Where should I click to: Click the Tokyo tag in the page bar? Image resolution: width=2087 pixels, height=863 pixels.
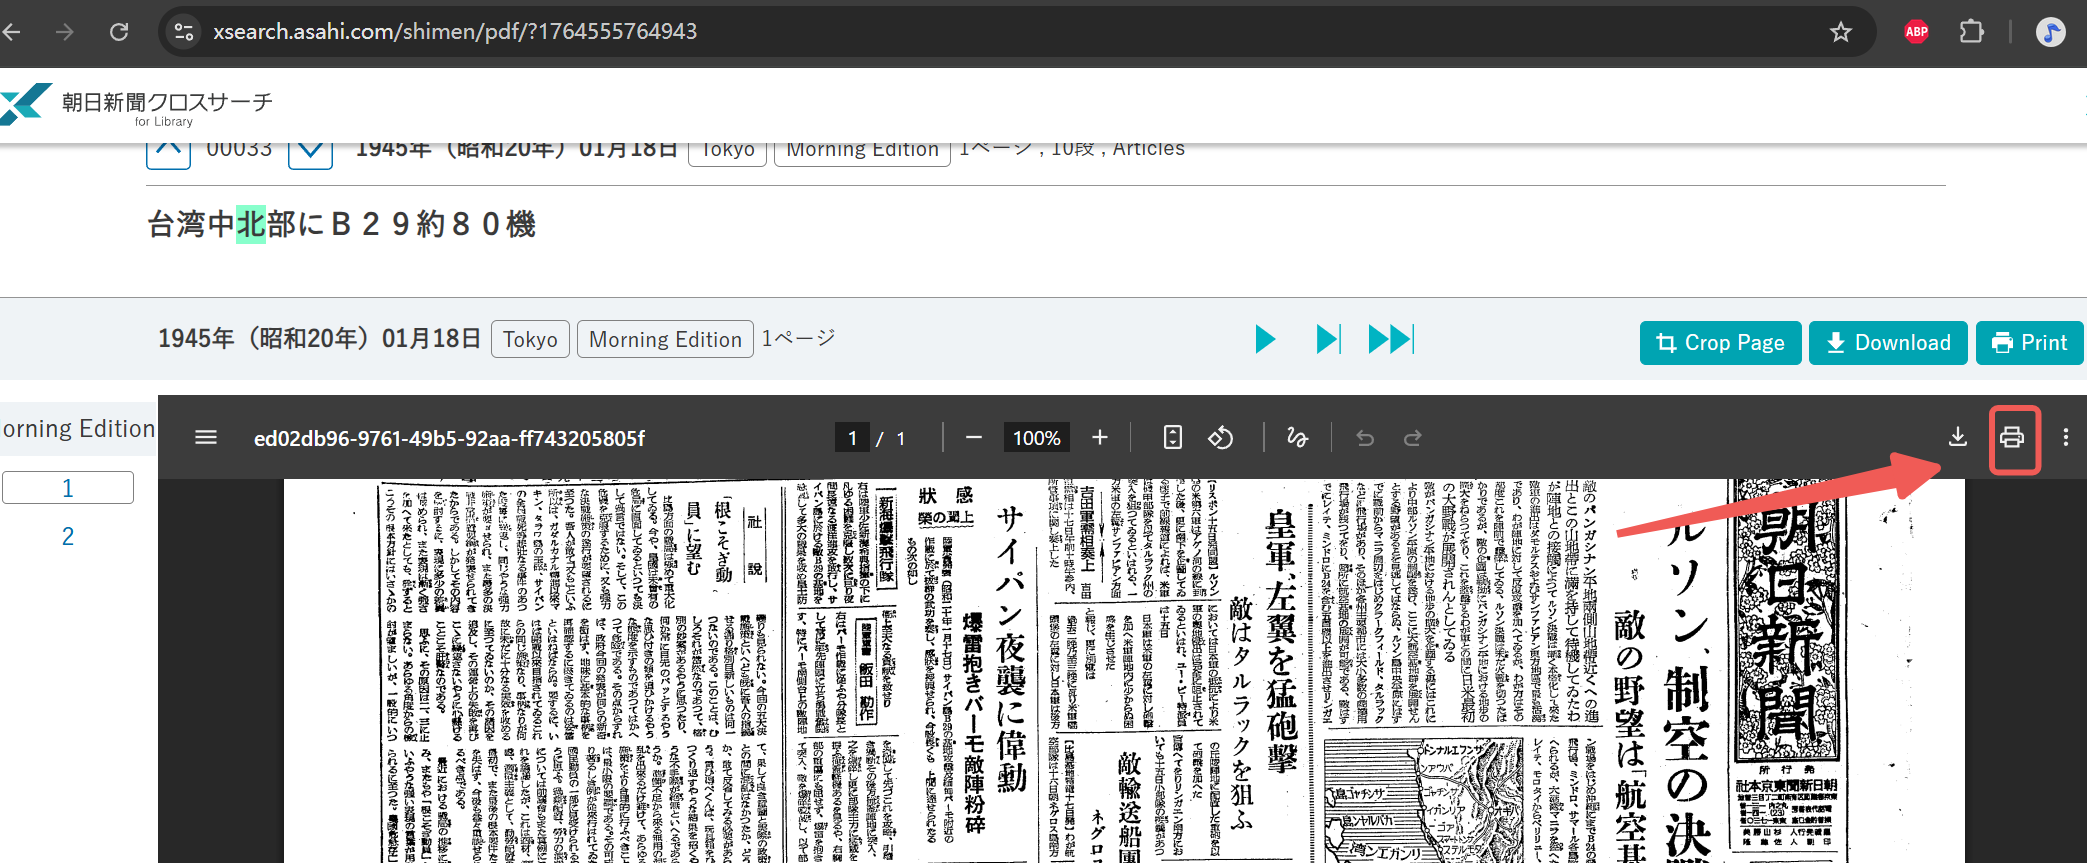(x=530, y=339)
